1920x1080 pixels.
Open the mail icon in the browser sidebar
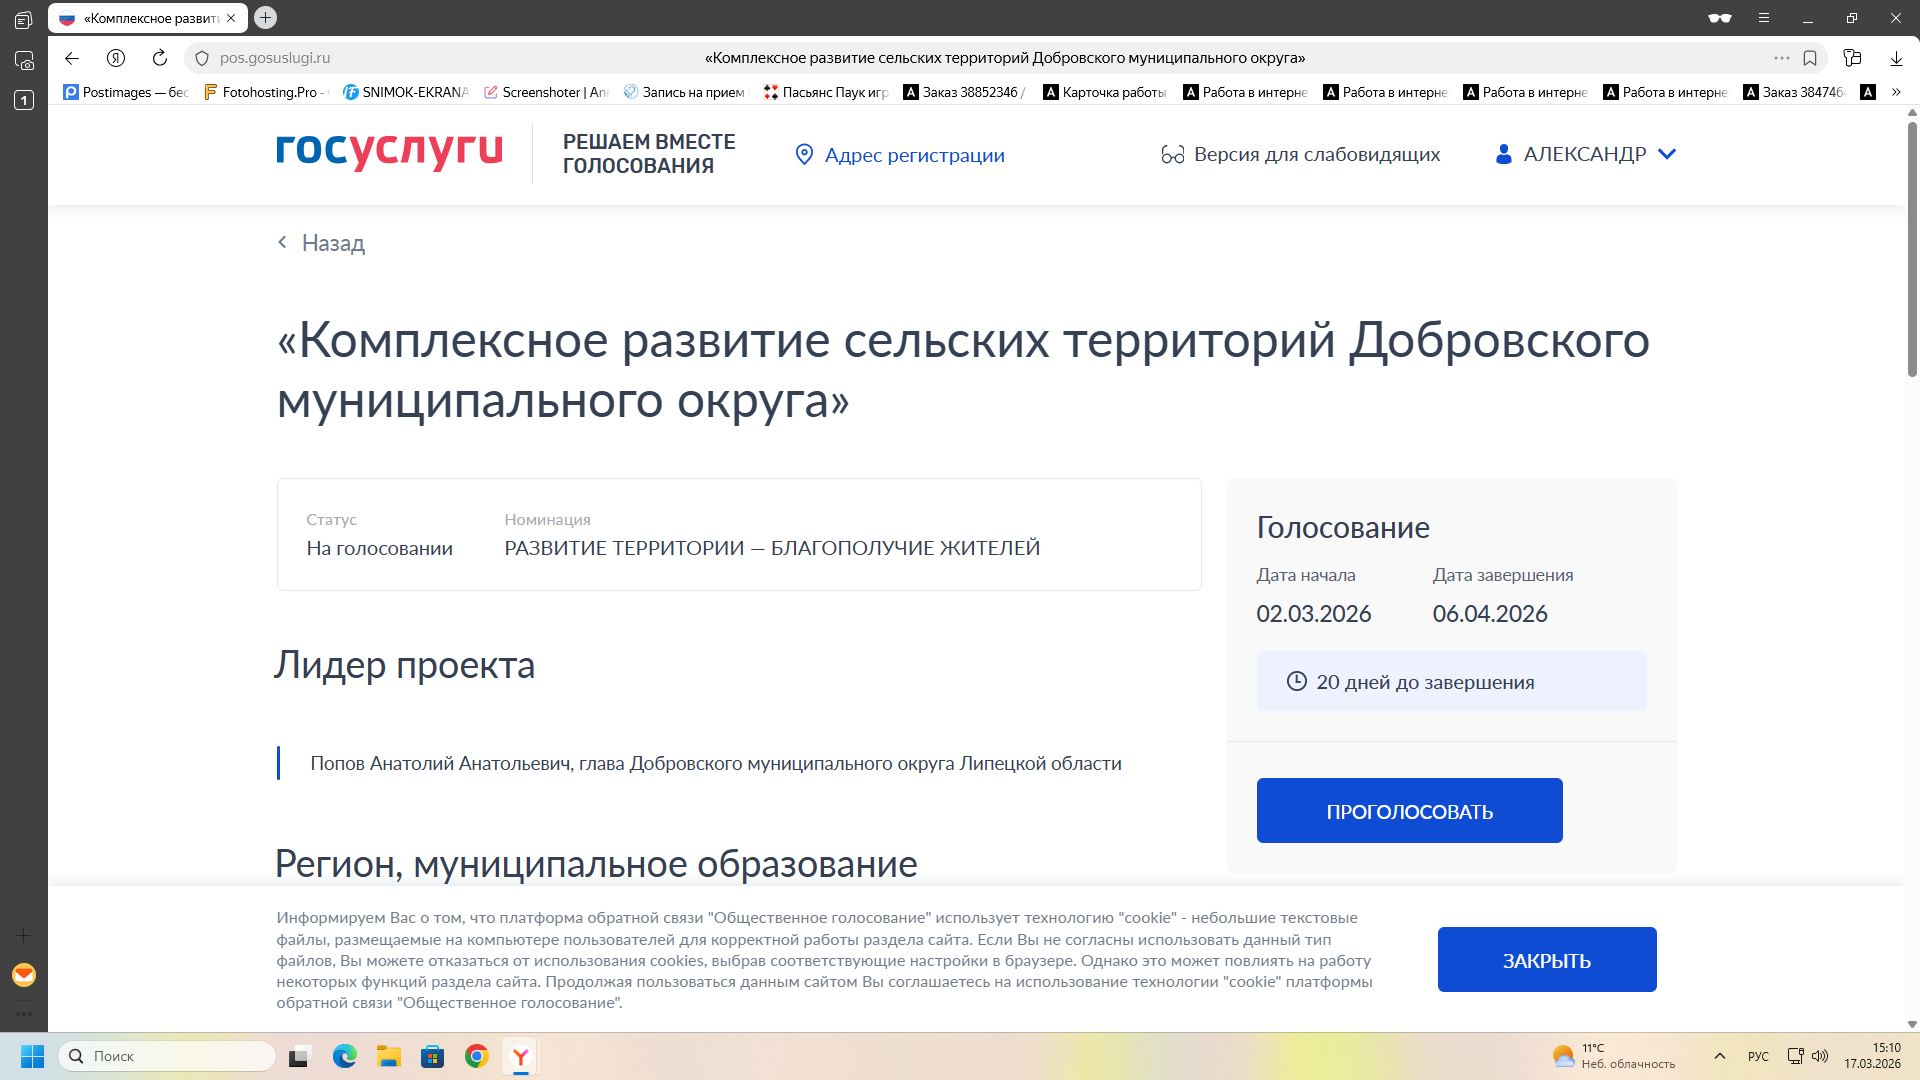click(24, 975)
